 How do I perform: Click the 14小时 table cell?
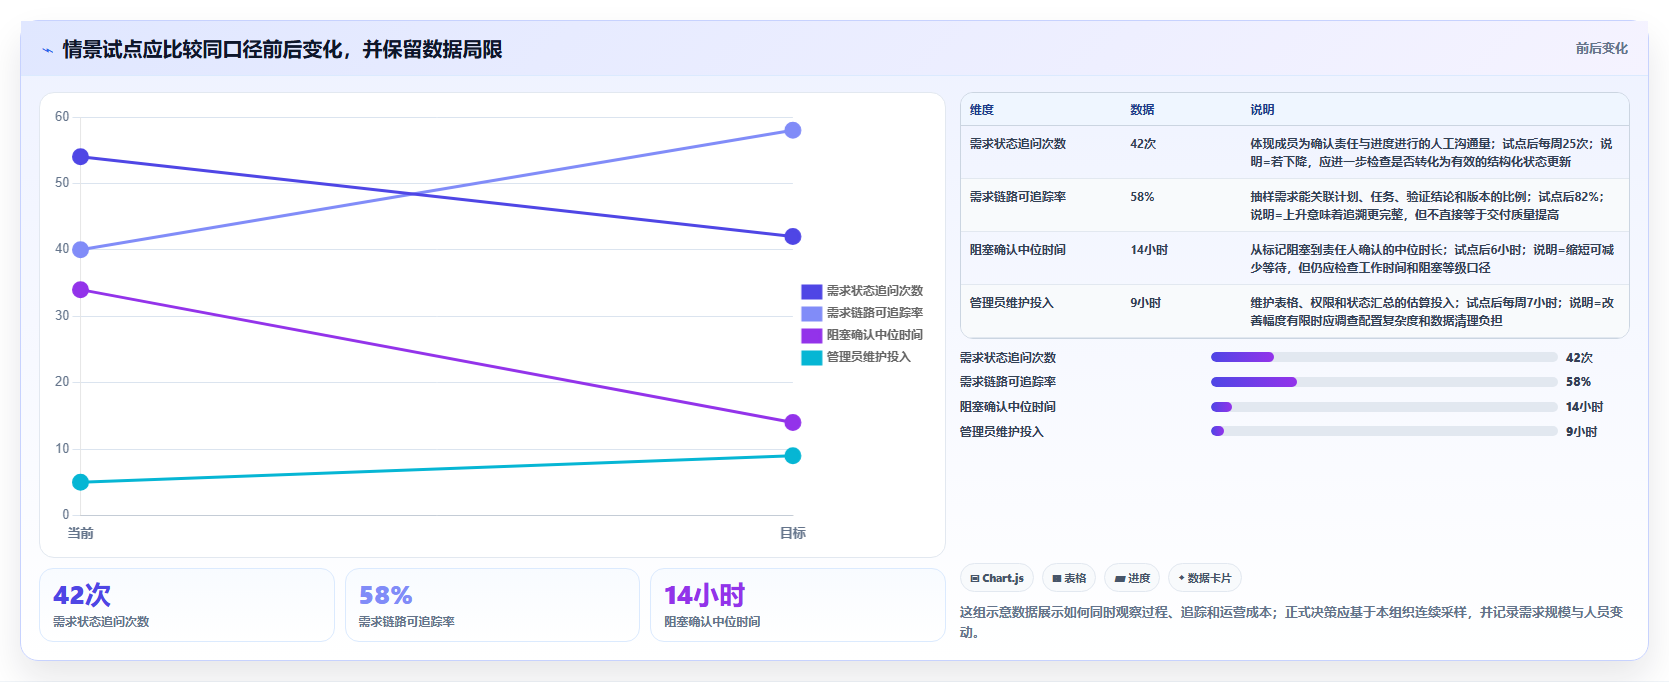pos(1149,250)
